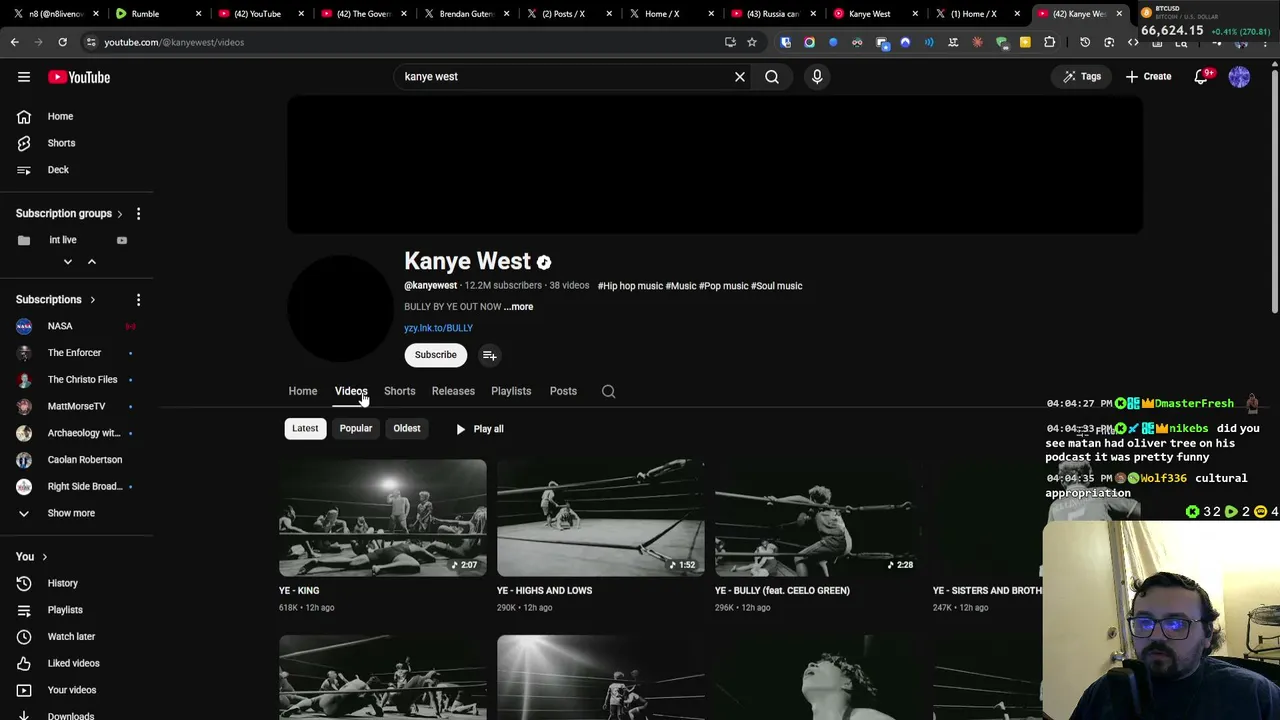Click add-to-group icon beside Subscribe
1280x720 pixels.
coord(489,355)
